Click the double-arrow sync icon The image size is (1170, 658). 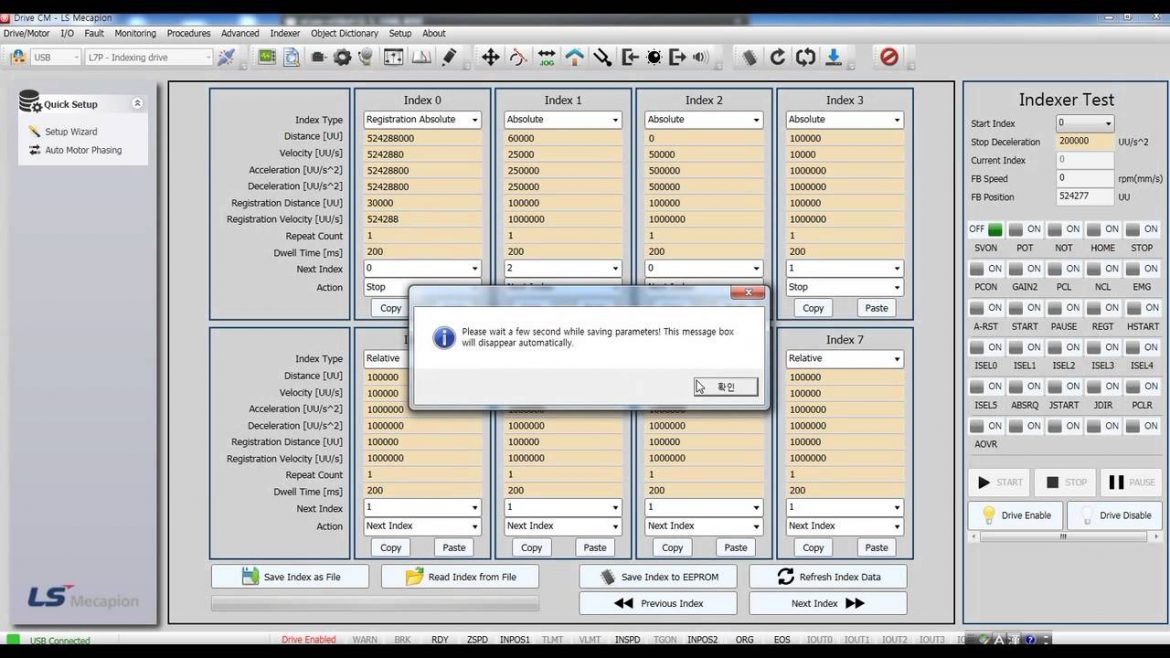pos(805,57)
